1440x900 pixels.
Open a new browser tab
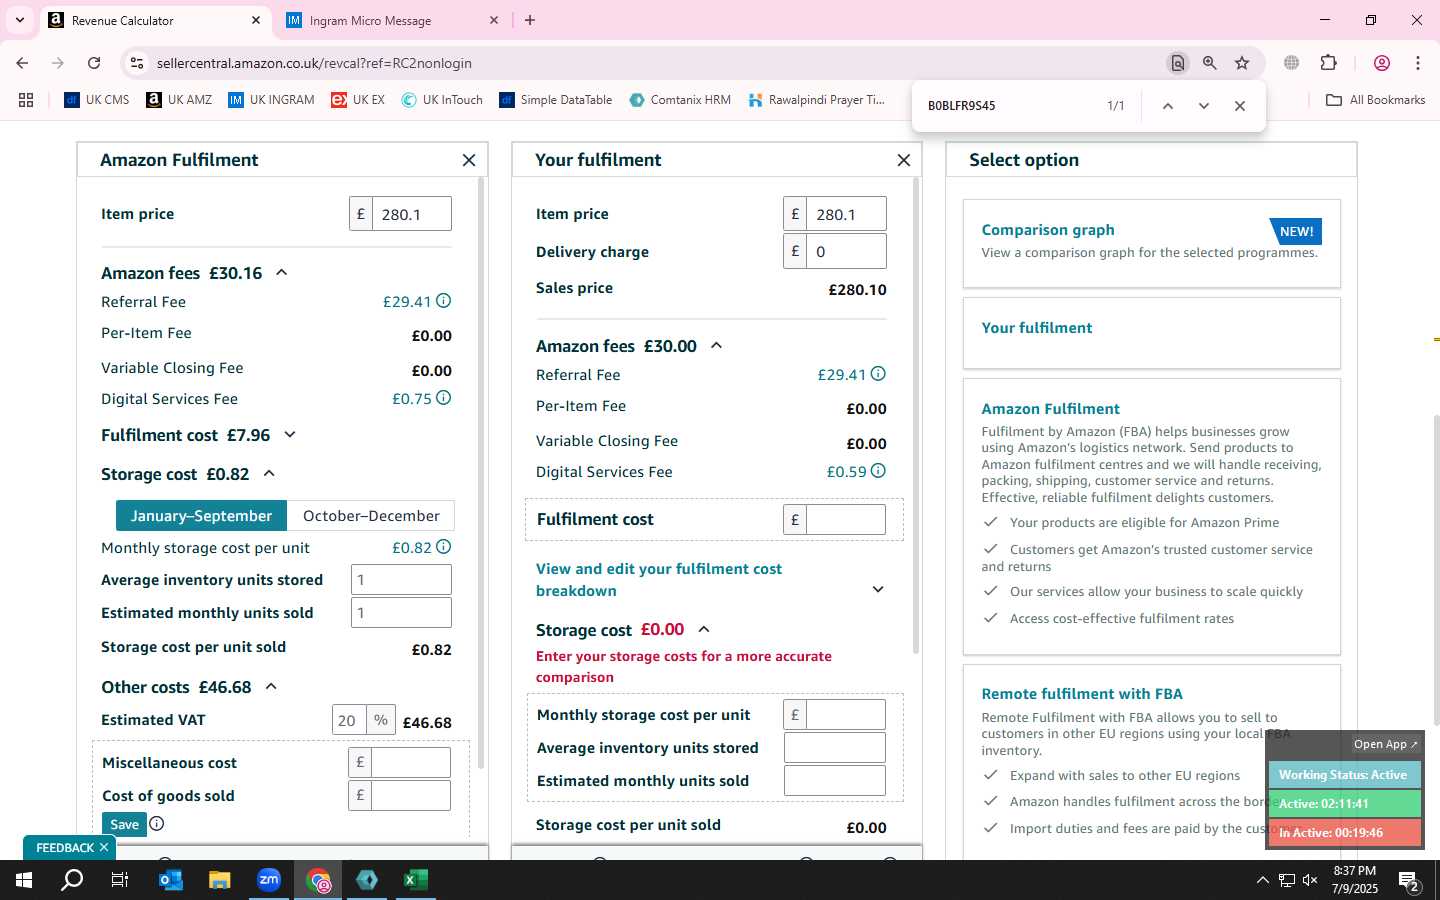pyautogui.click(x=530, y=20)
